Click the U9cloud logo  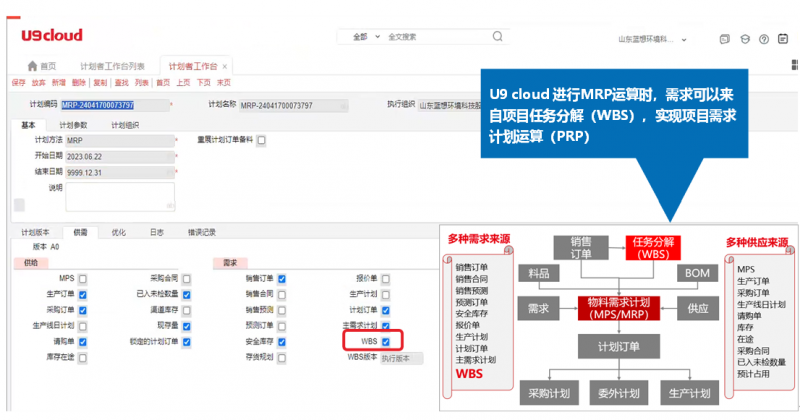coord(52,35)
